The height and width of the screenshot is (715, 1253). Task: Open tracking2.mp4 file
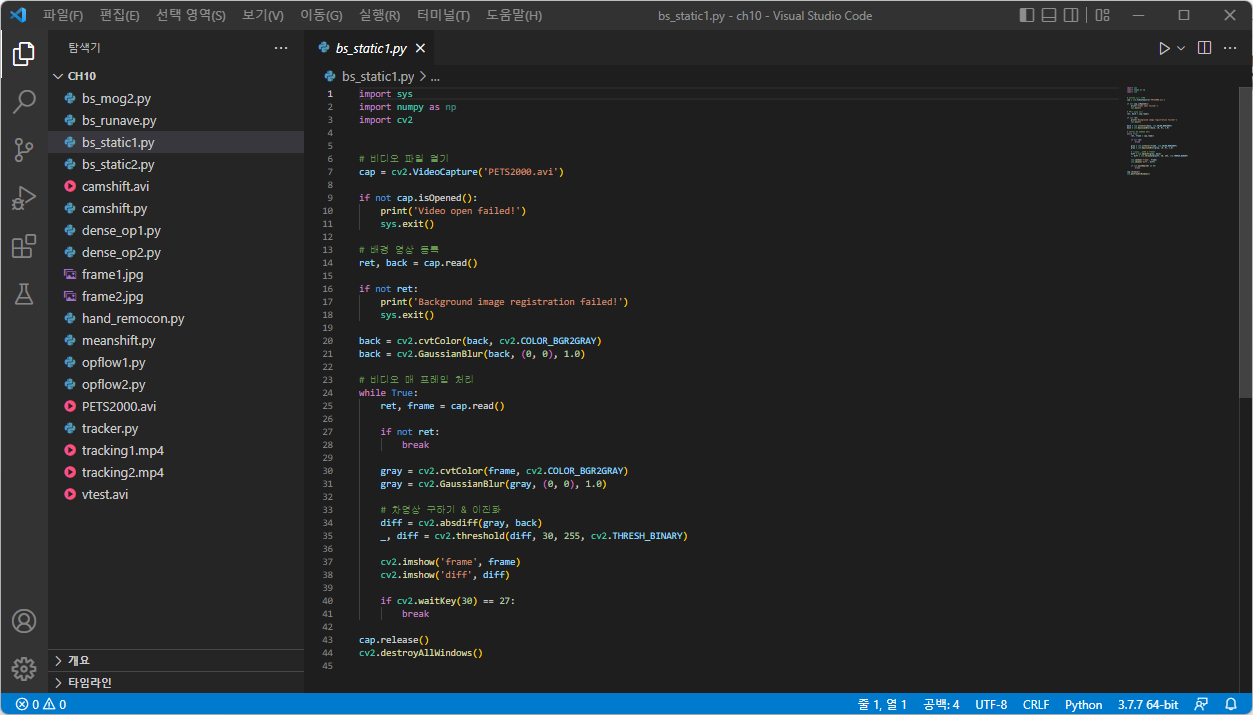(176, 472)
